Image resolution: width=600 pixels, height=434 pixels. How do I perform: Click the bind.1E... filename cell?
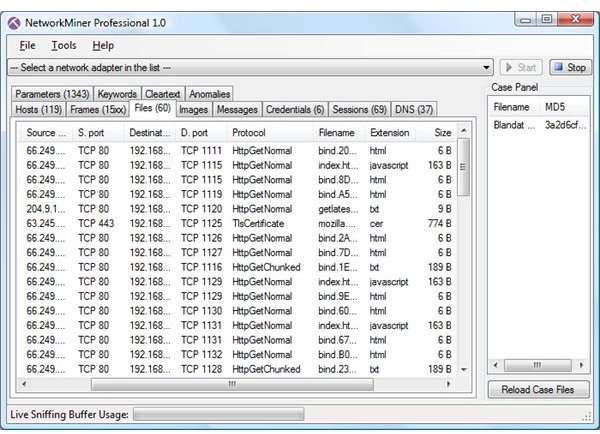[x=338, y=267]
